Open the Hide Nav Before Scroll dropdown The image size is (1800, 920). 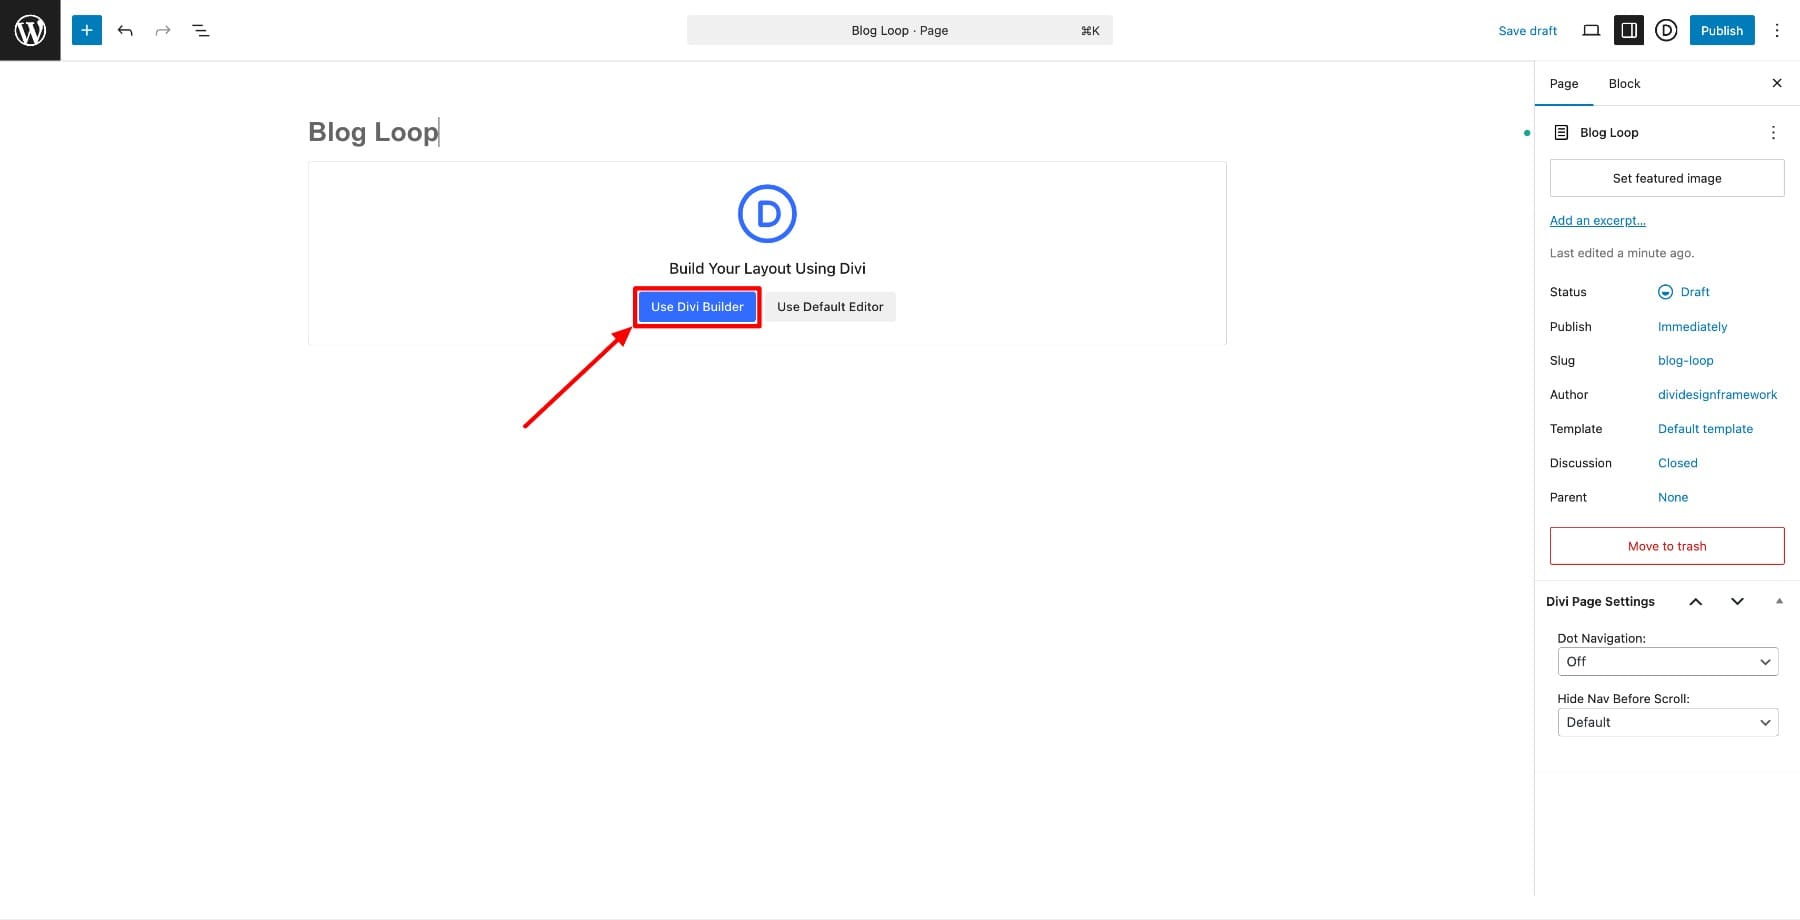click(1668, 722)
